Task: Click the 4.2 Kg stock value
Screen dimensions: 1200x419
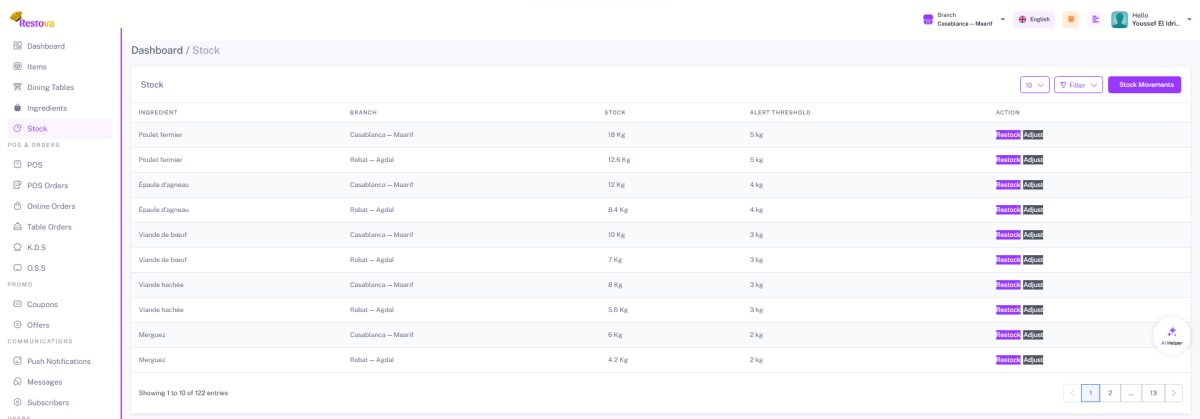Action: (x=618, y=360)
